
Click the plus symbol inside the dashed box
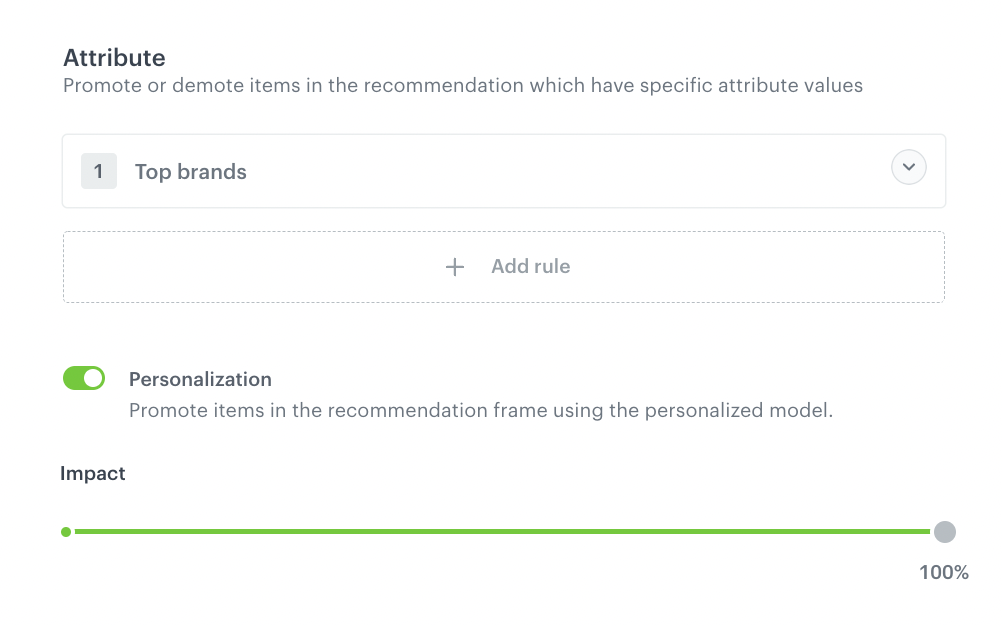[x=454, y=266]
